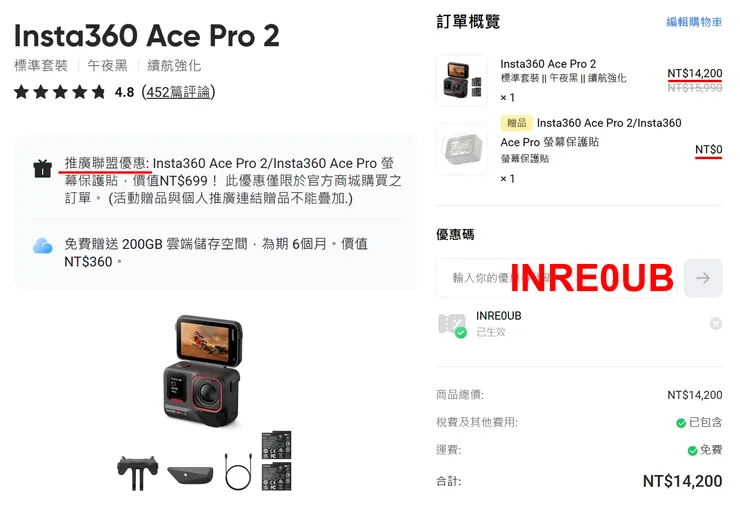Click the USB cable accessory image
Viewport: 740px width, 513px height.
(x=239, y=472)
